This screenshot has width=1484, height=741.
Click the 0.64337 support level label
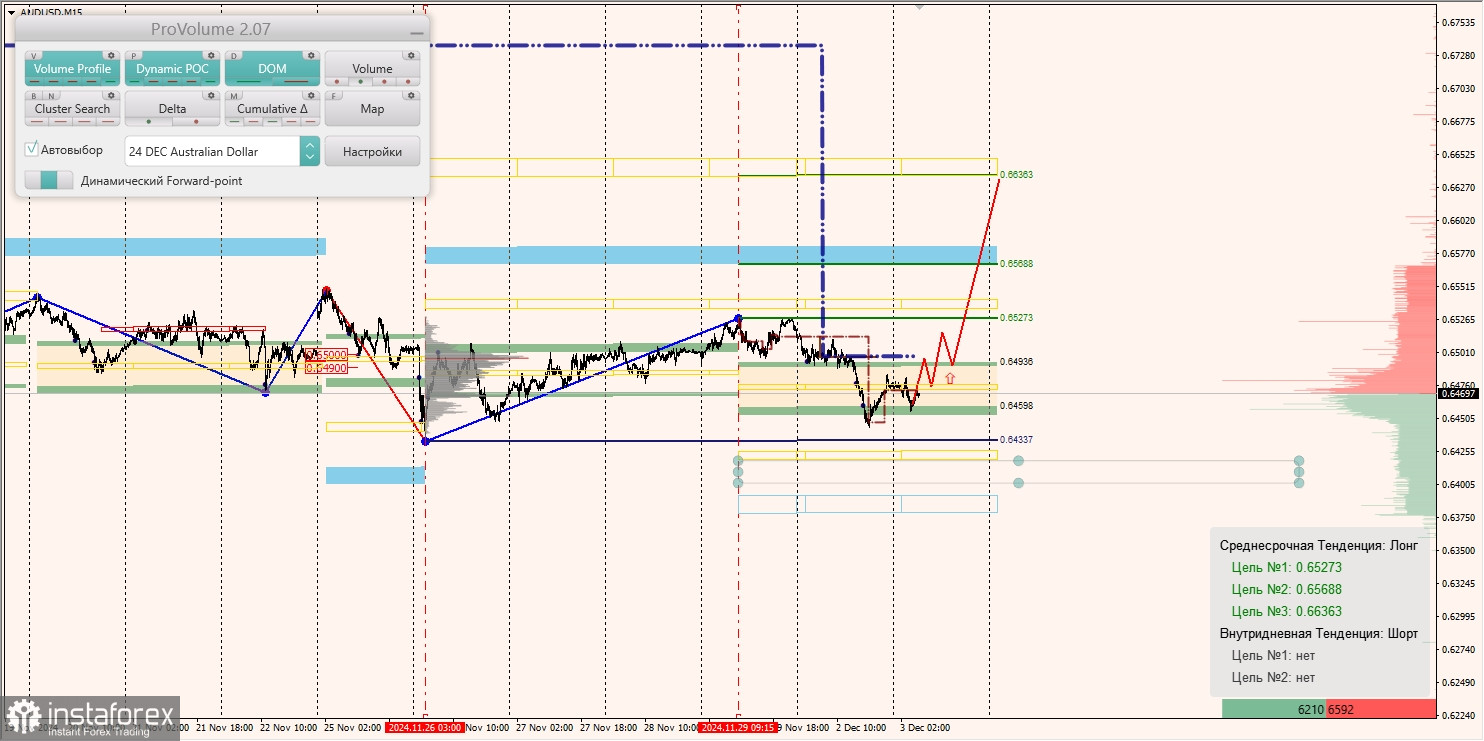[x=1016, y=439]
